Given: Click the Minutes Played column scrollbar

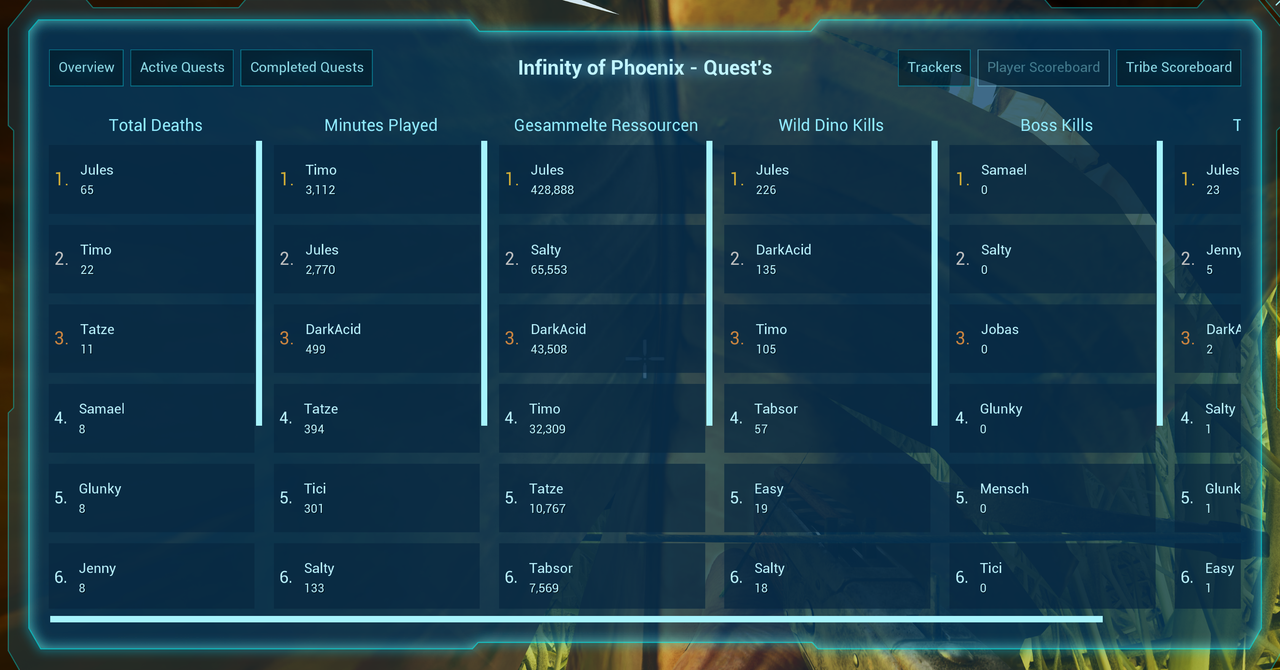Looking at the screenshot, I should pos(484,283).
